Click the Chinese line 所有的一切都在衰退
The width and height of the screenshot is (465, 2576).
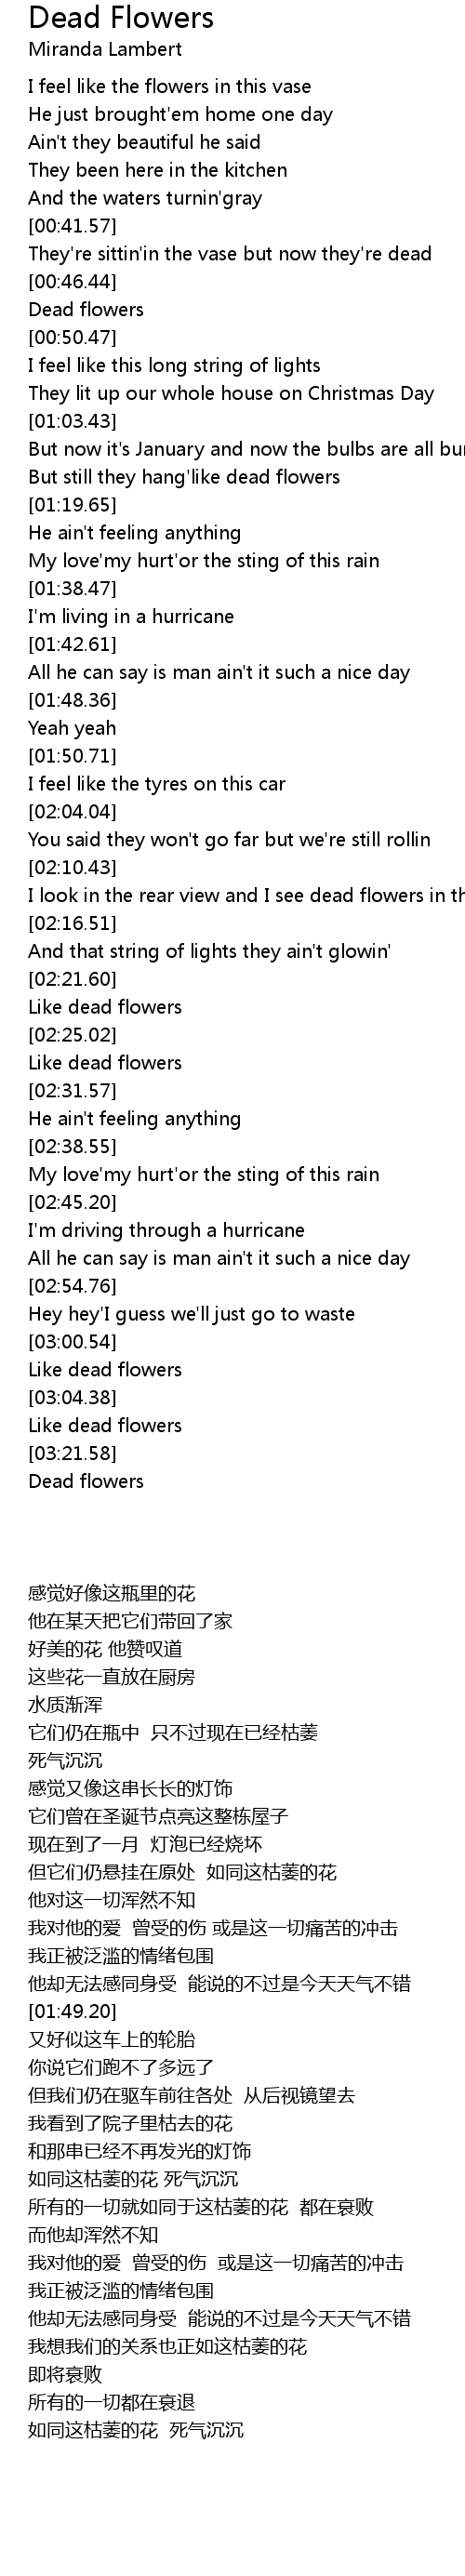tap(112, 2423)
